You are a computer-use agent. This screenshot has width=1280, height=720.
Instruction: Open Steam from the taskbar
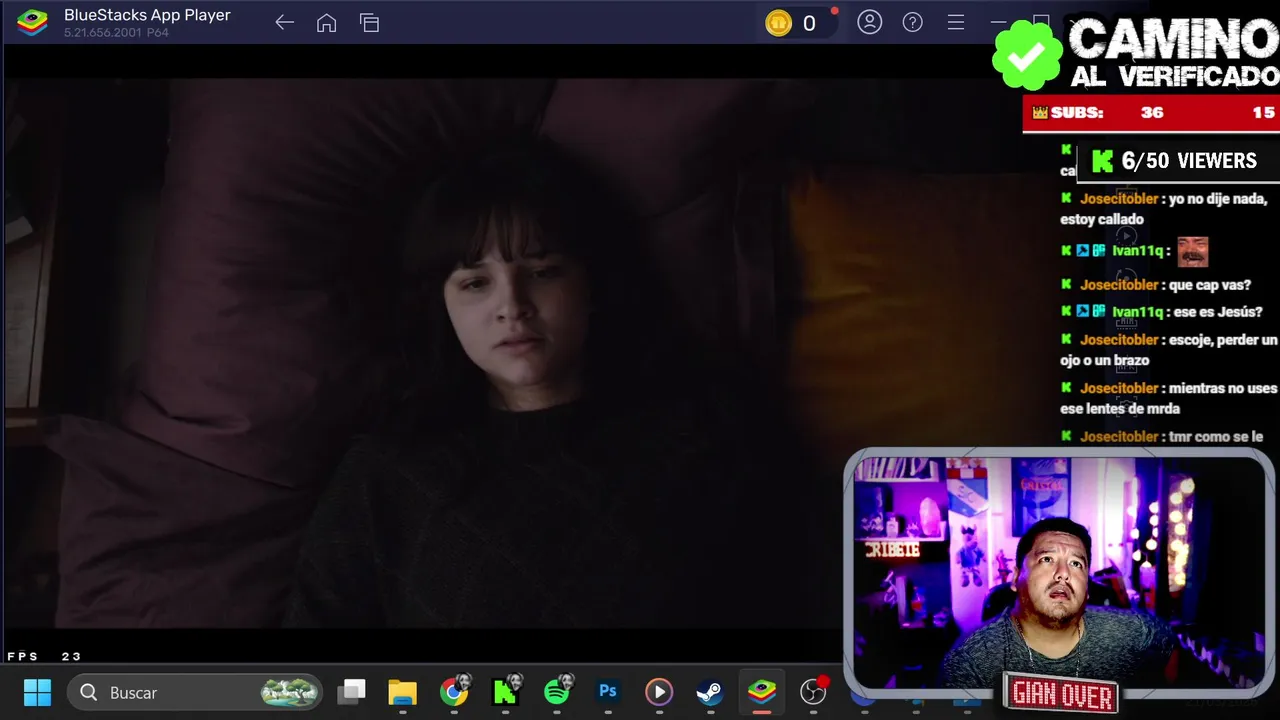[709, 692]
